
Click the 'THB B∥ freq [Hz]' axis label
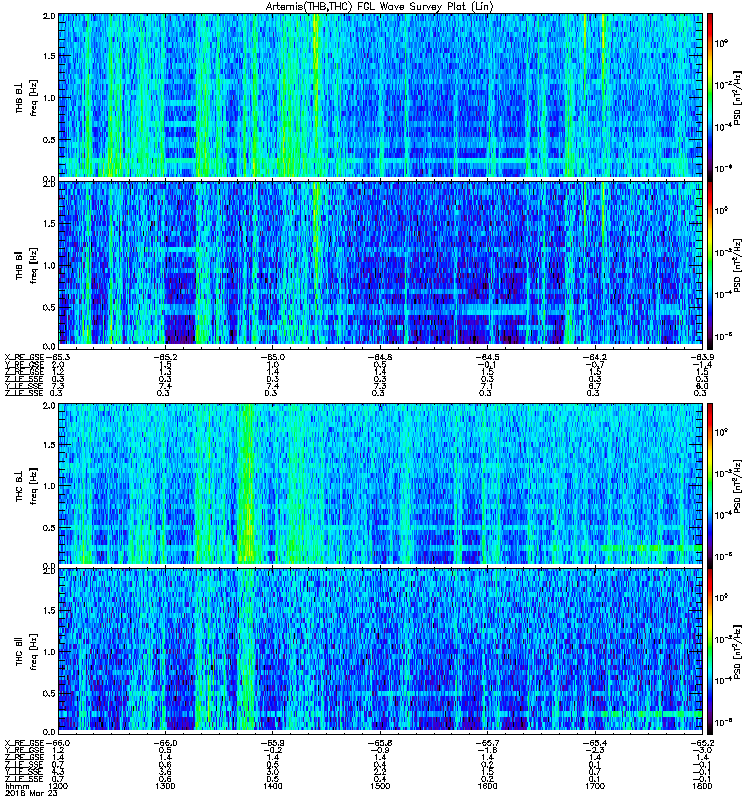26,264
